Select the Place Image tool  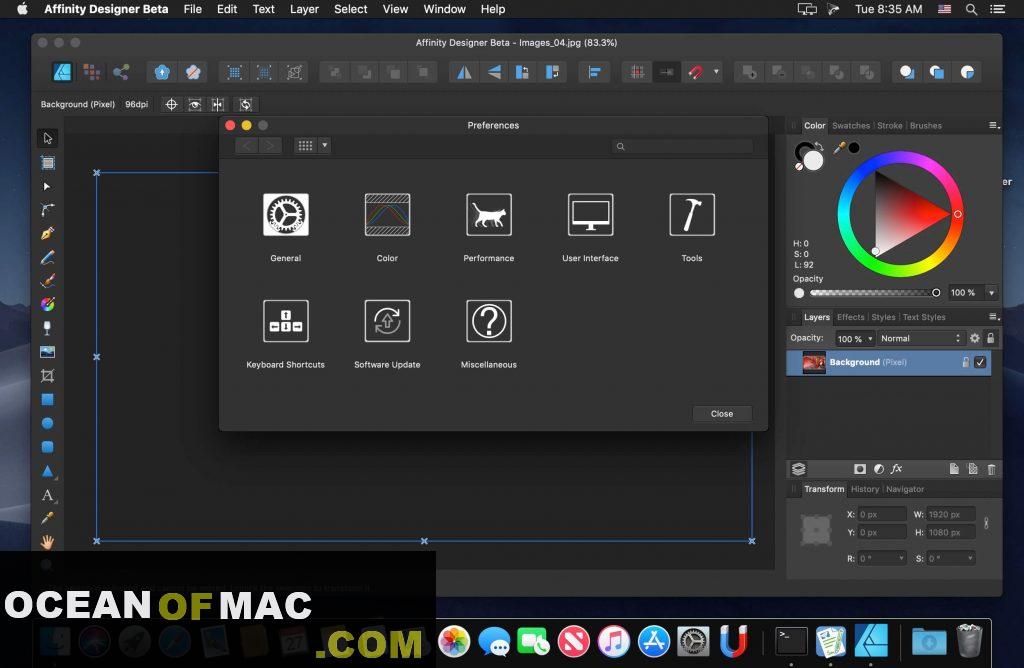[47, 352]
